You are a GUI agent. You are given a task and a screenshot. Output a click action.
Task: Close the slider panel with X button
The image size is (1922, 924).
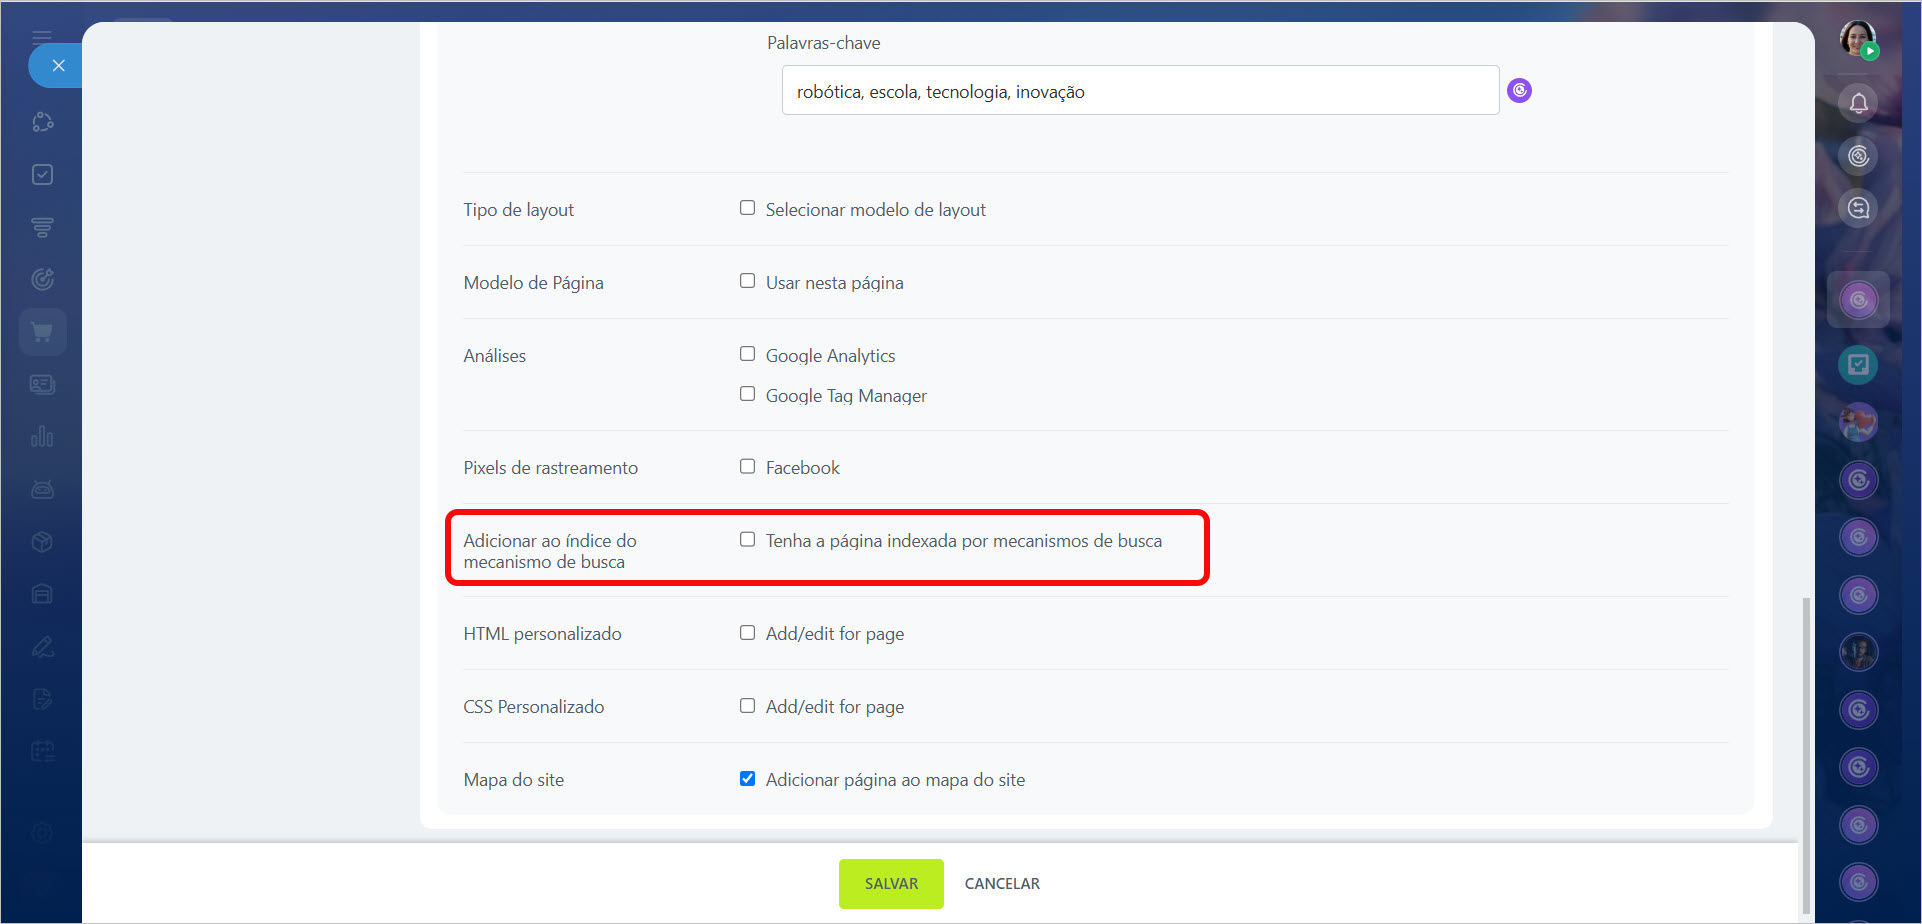coord(58,66)
